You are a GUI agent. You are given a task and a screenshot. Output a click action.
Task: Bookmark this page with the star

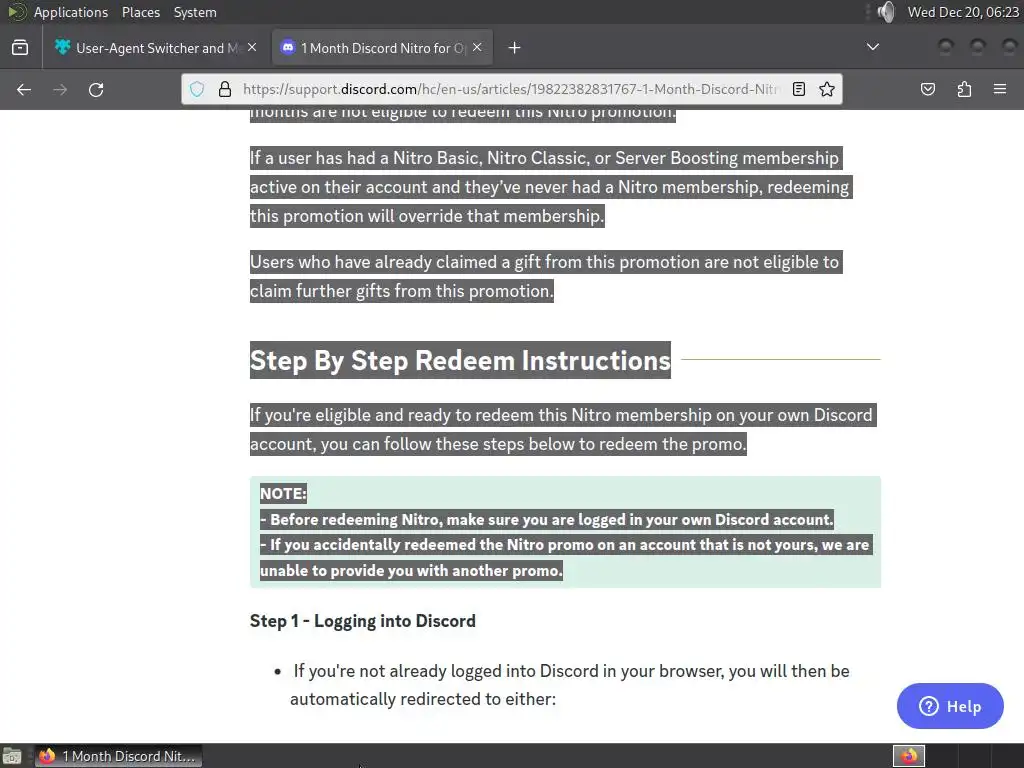click(x=827, y=89)
